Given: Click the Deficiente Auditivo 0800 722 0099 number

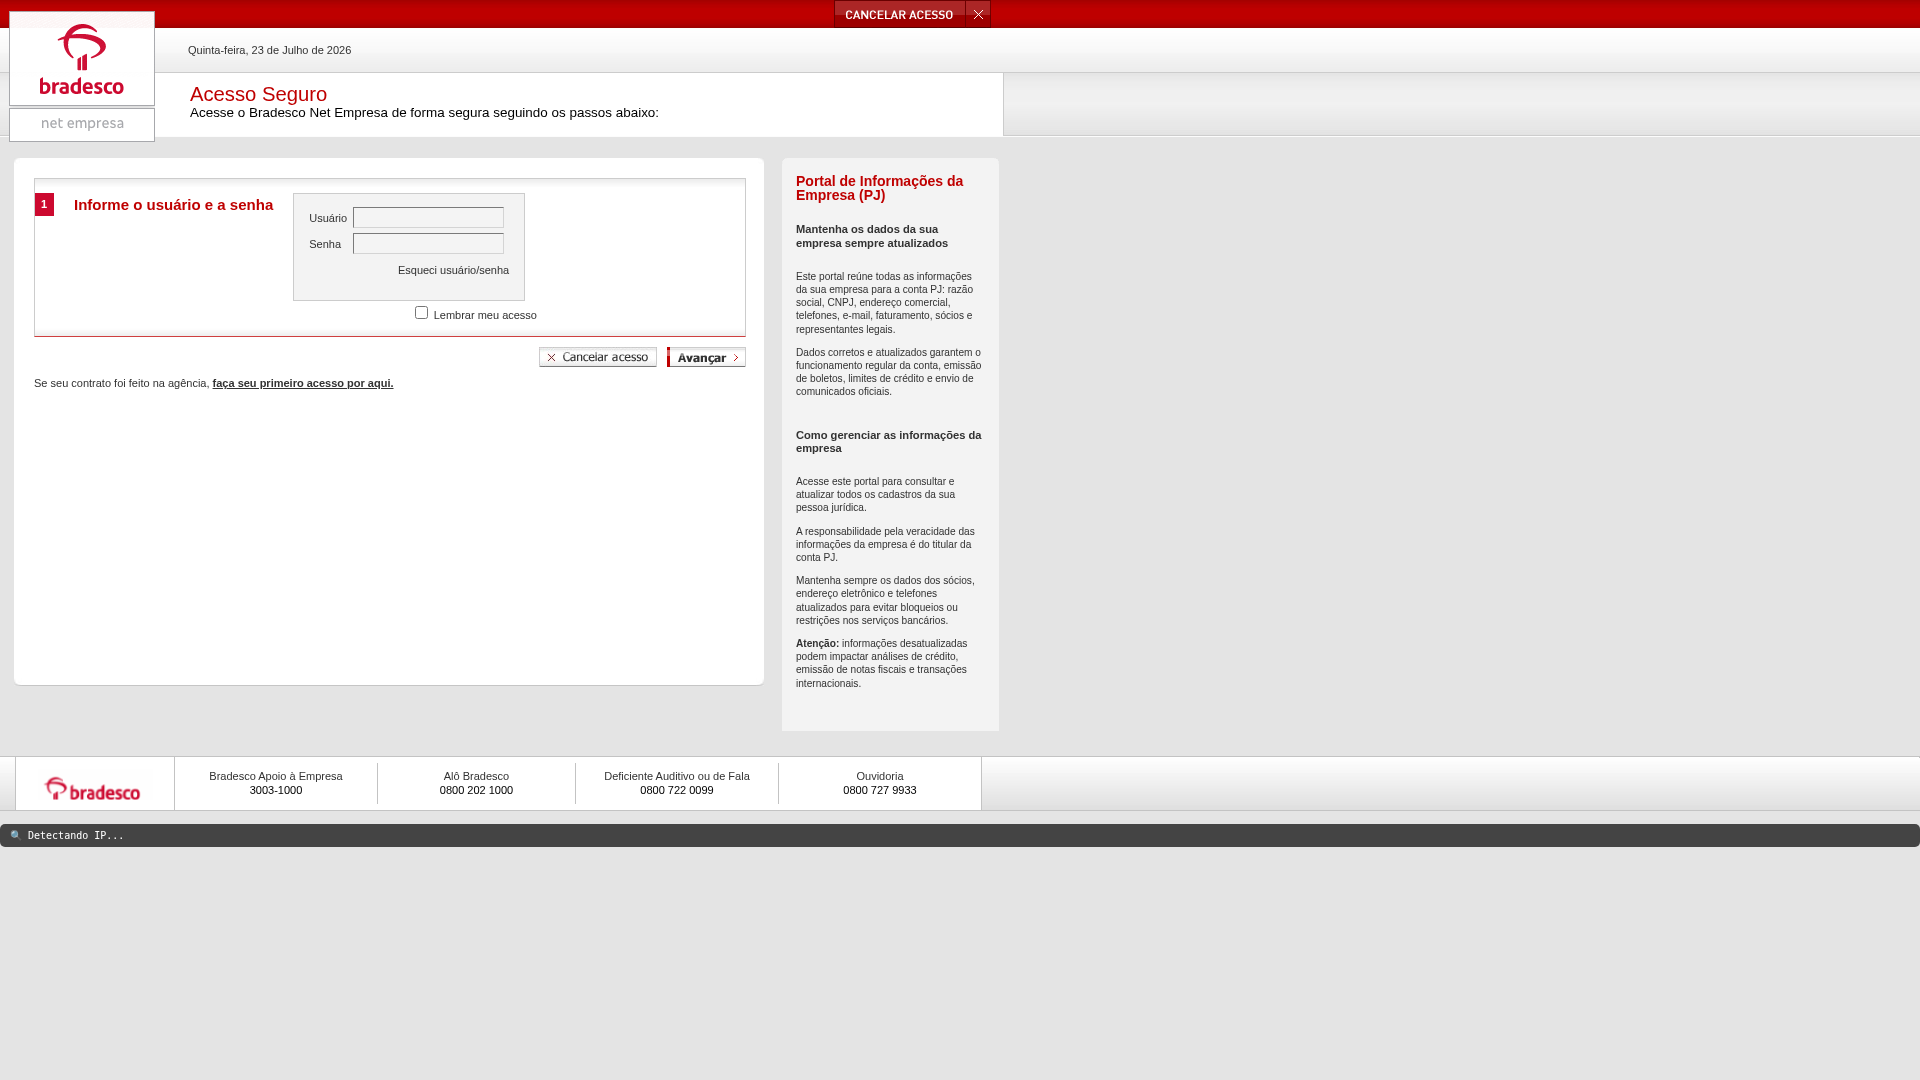Looking at the screenshot, I should click(677, 790).
